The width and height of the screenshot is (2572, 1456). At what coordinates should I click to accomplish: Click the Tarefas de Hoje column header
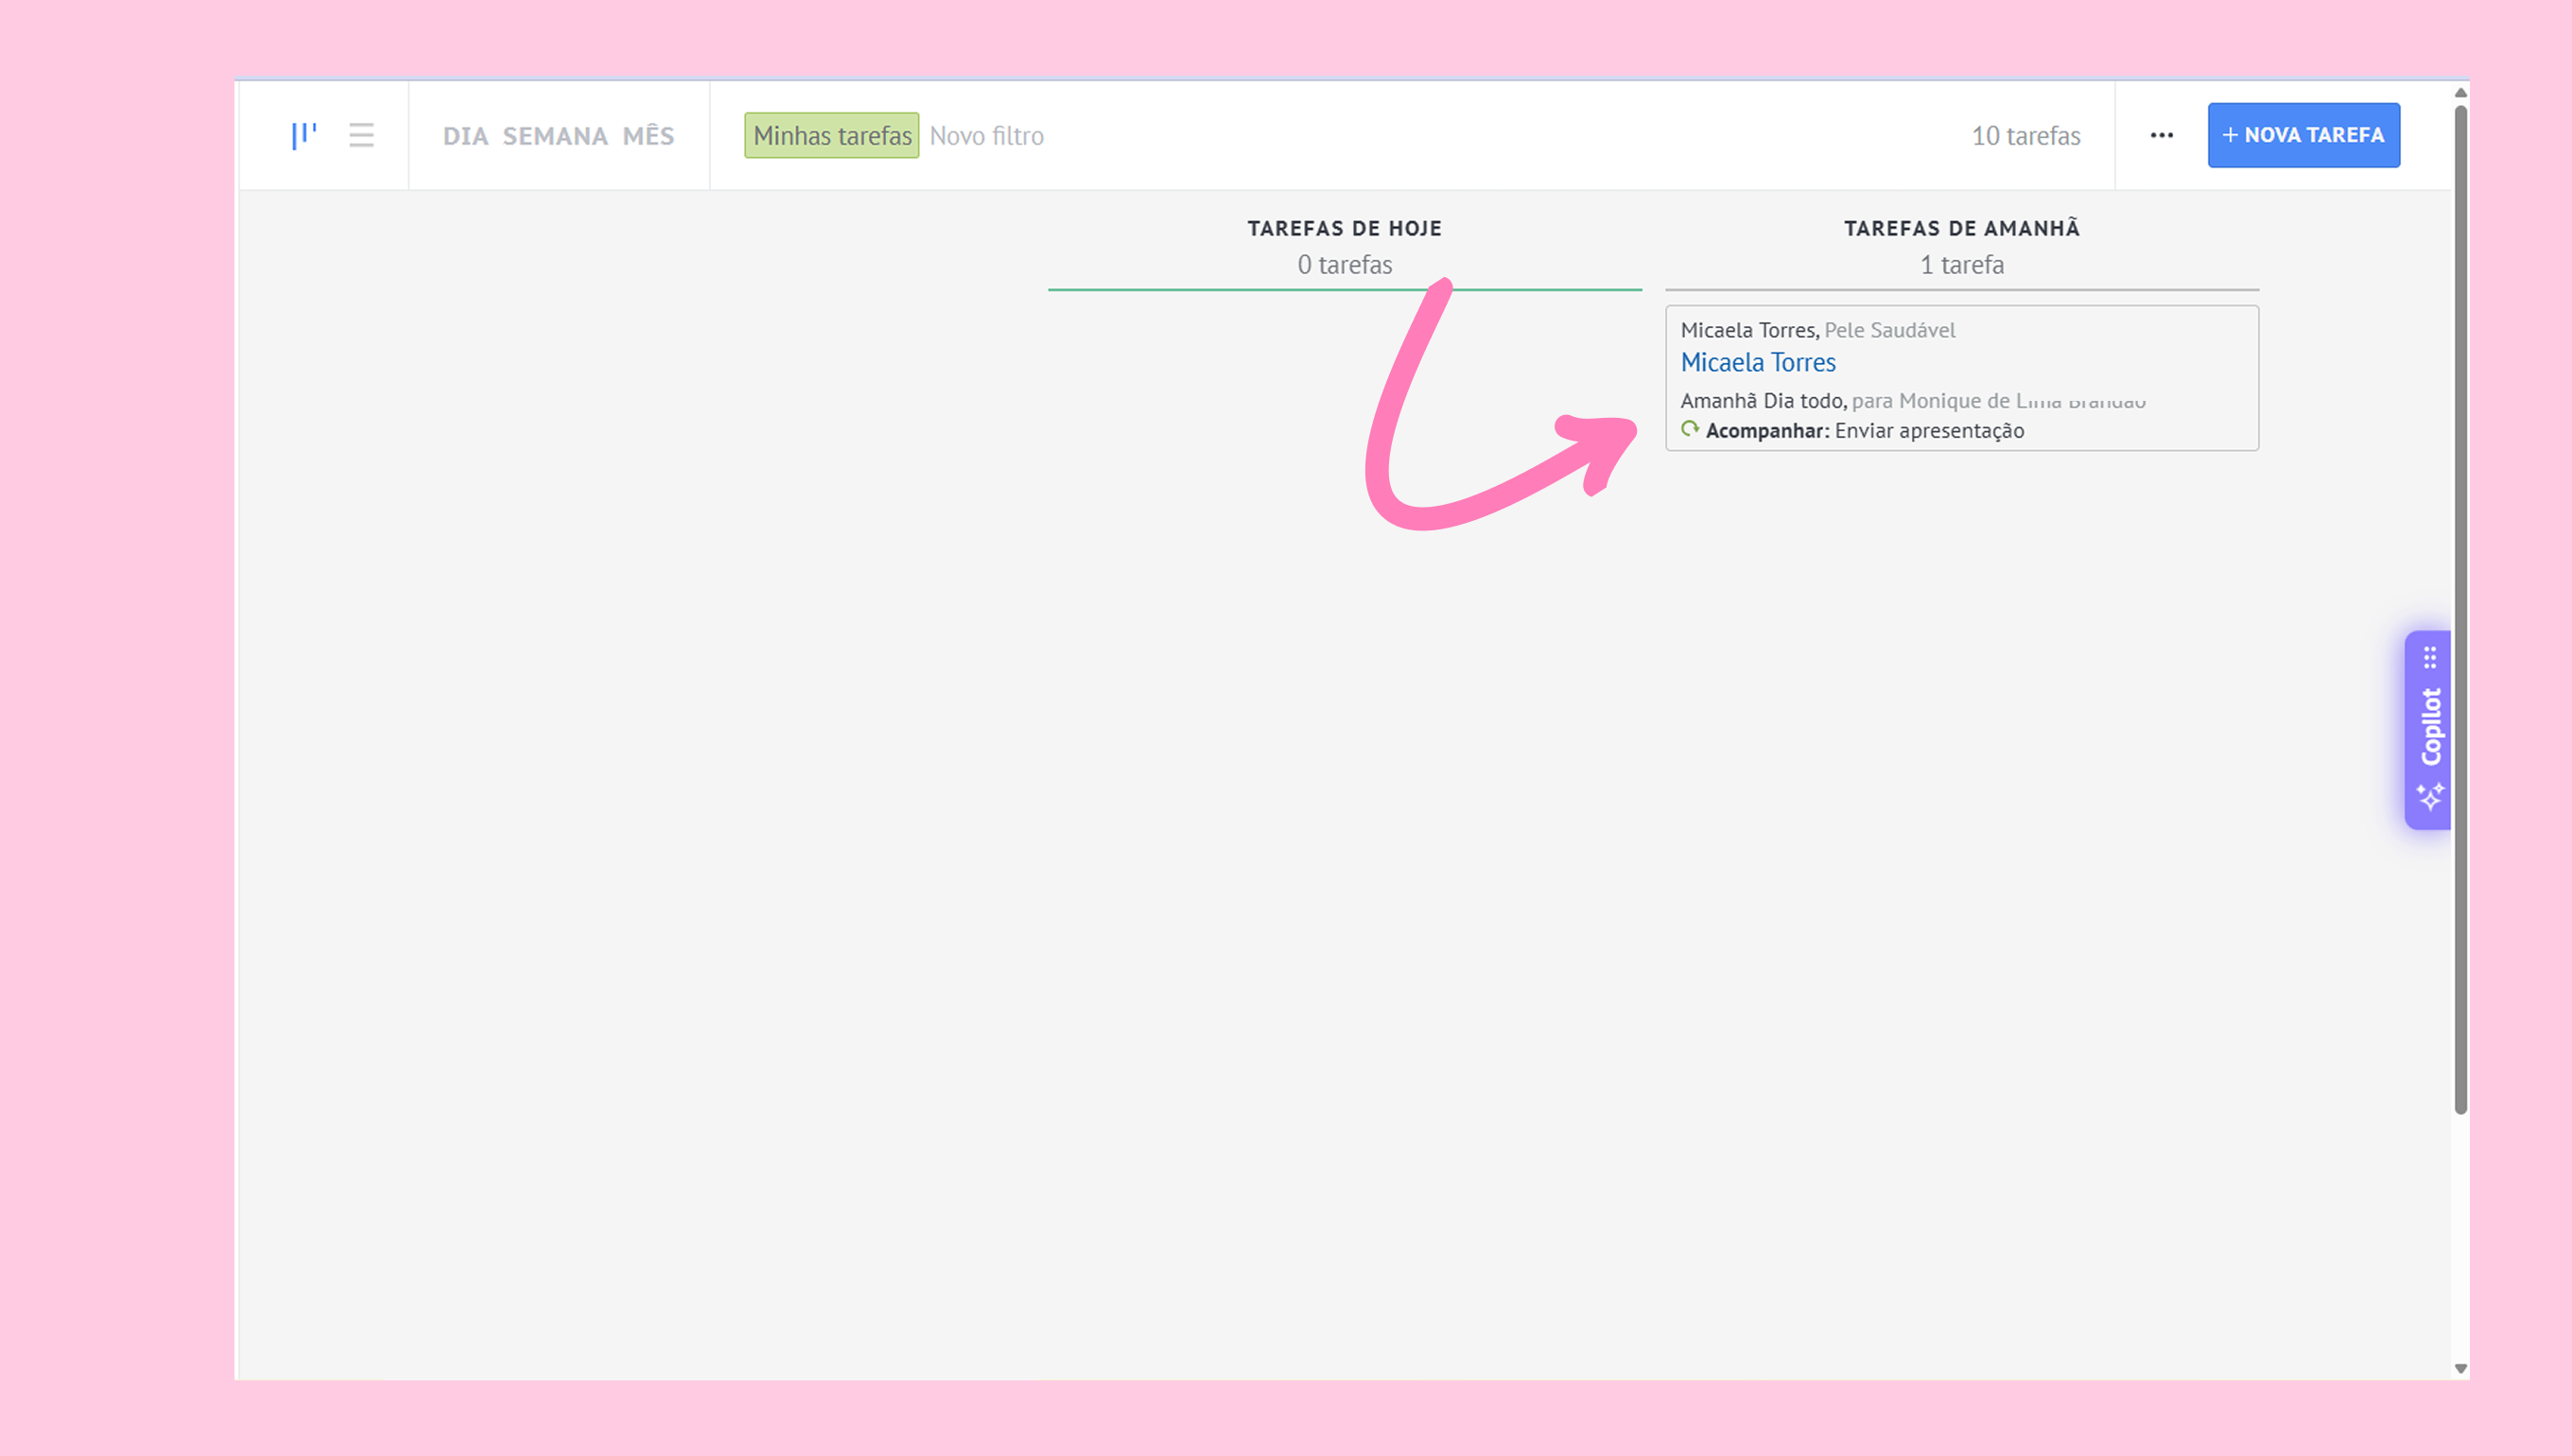coord(1344,228)
